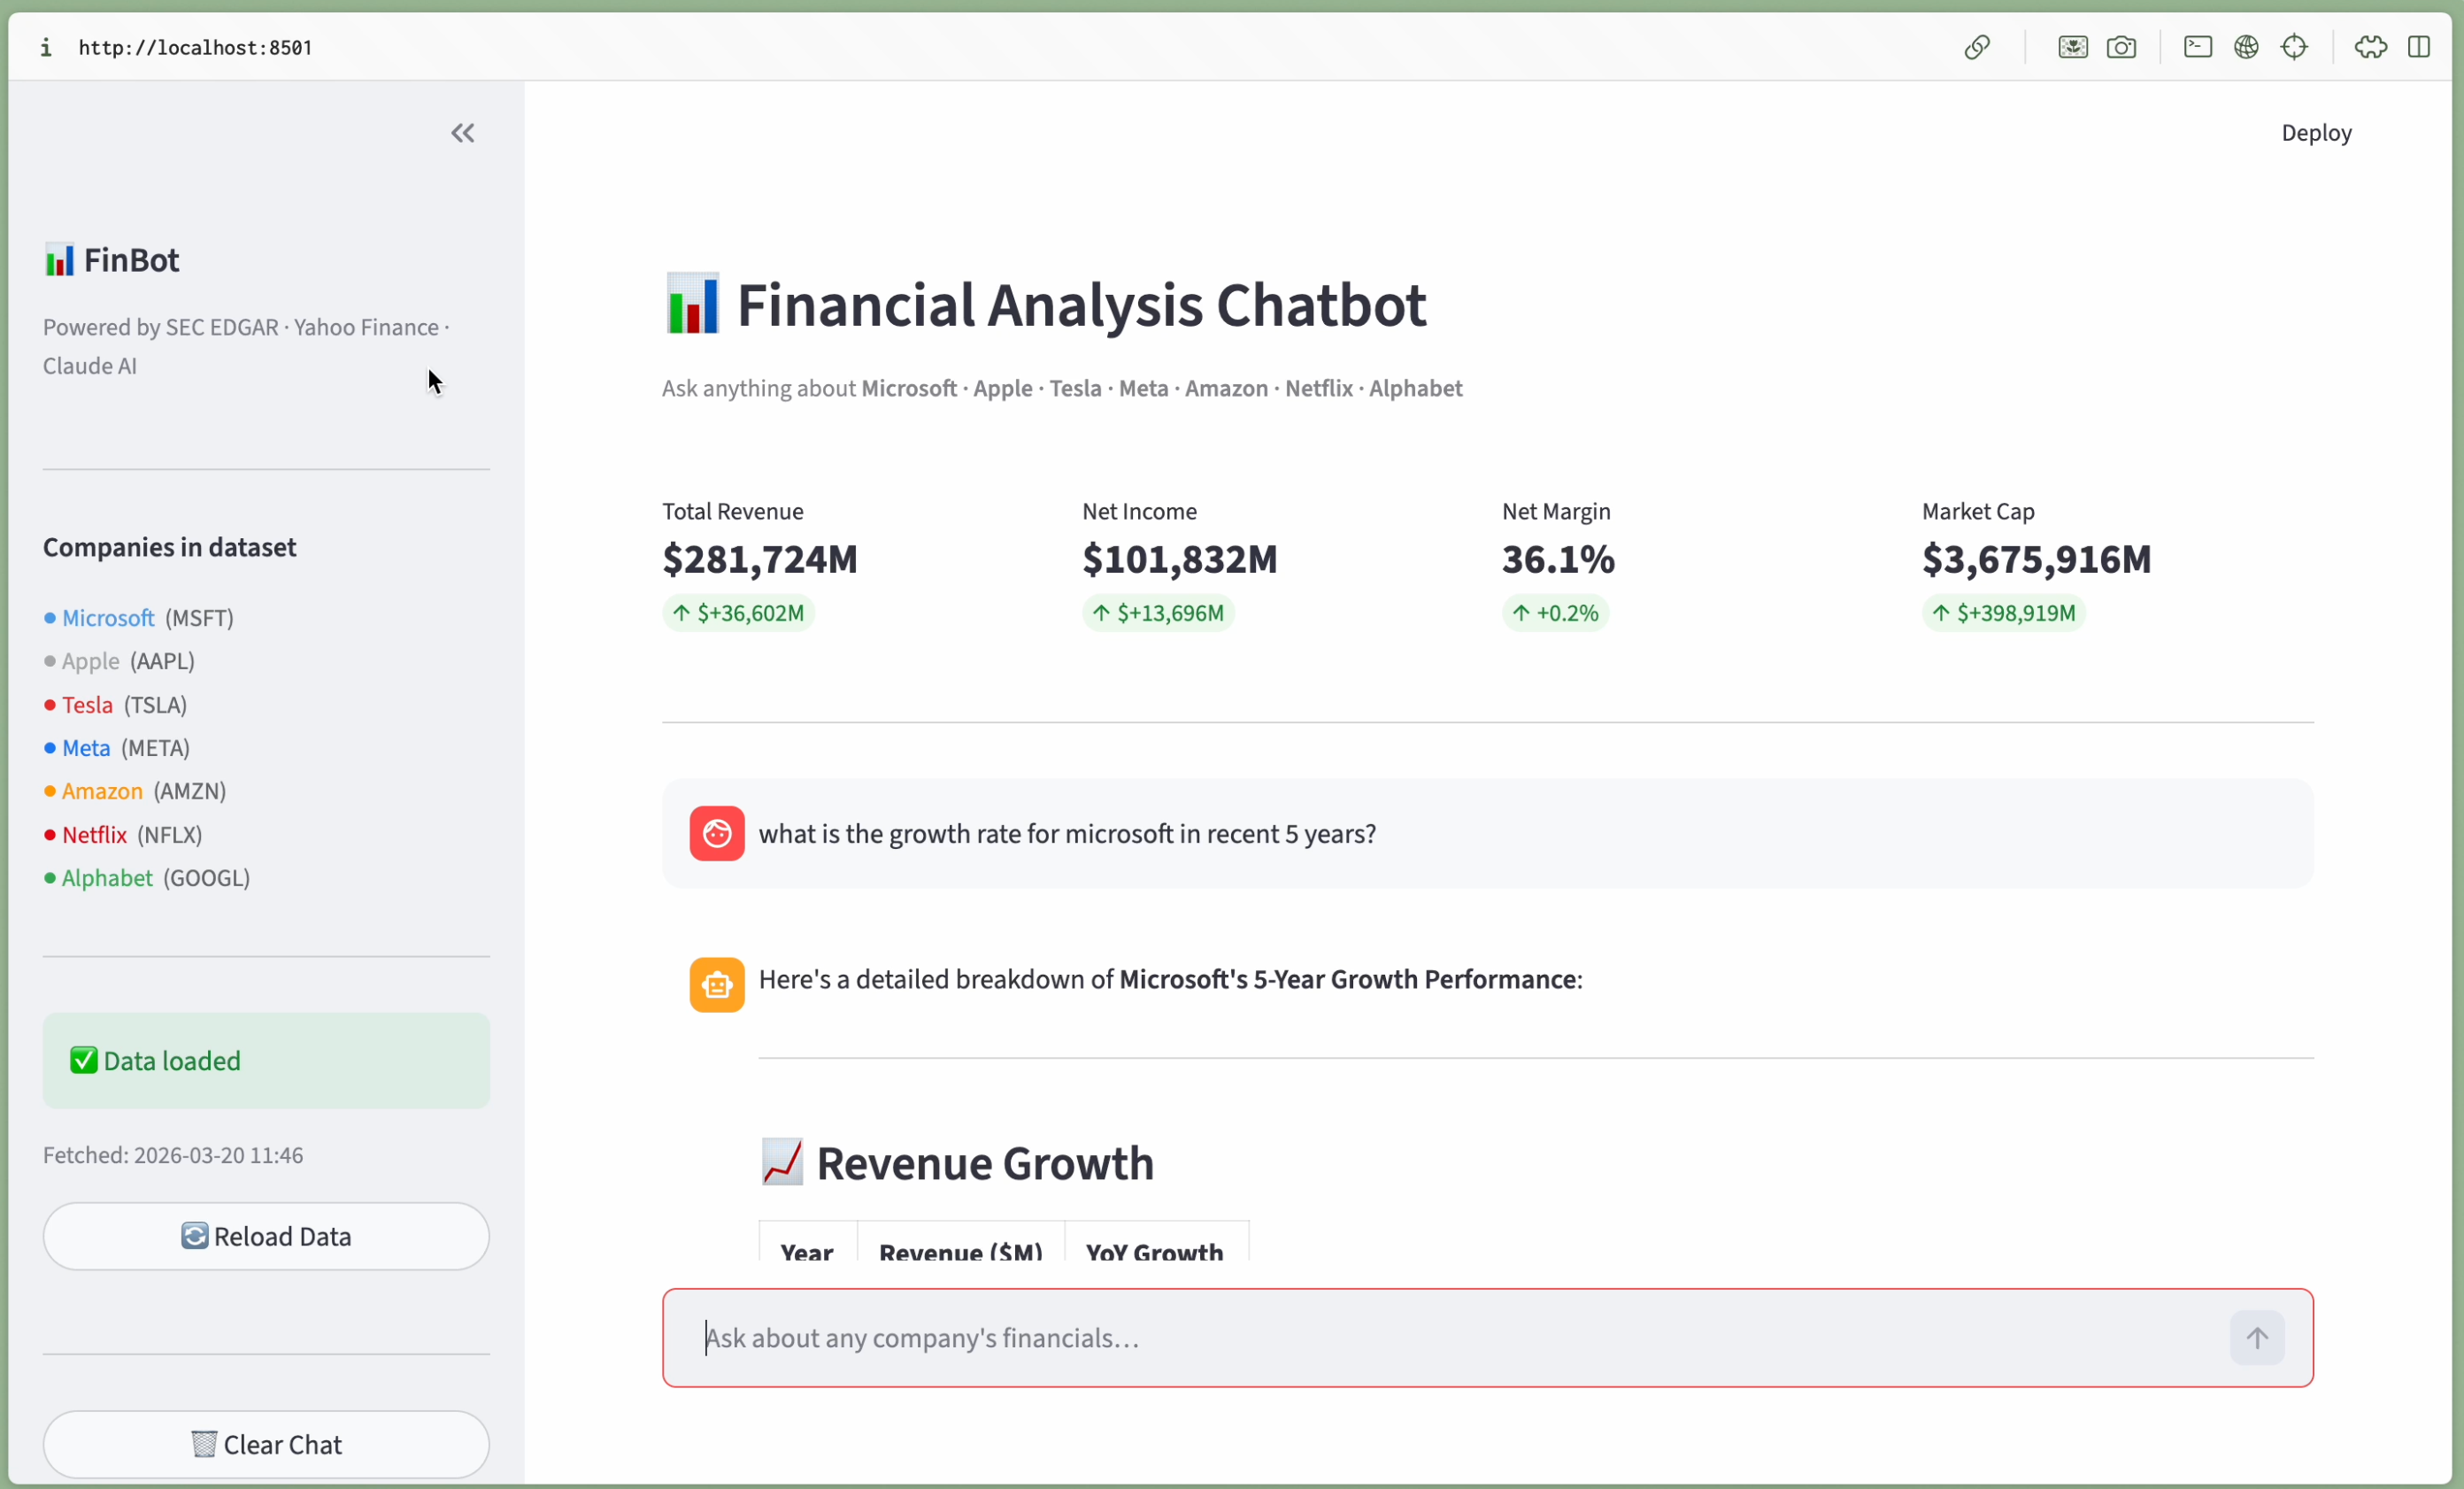Image resolution: width=2464 pixels, height=1489 pixels.
Task: Select Microsoft (MSFT) in companies list
Action: 139,618
